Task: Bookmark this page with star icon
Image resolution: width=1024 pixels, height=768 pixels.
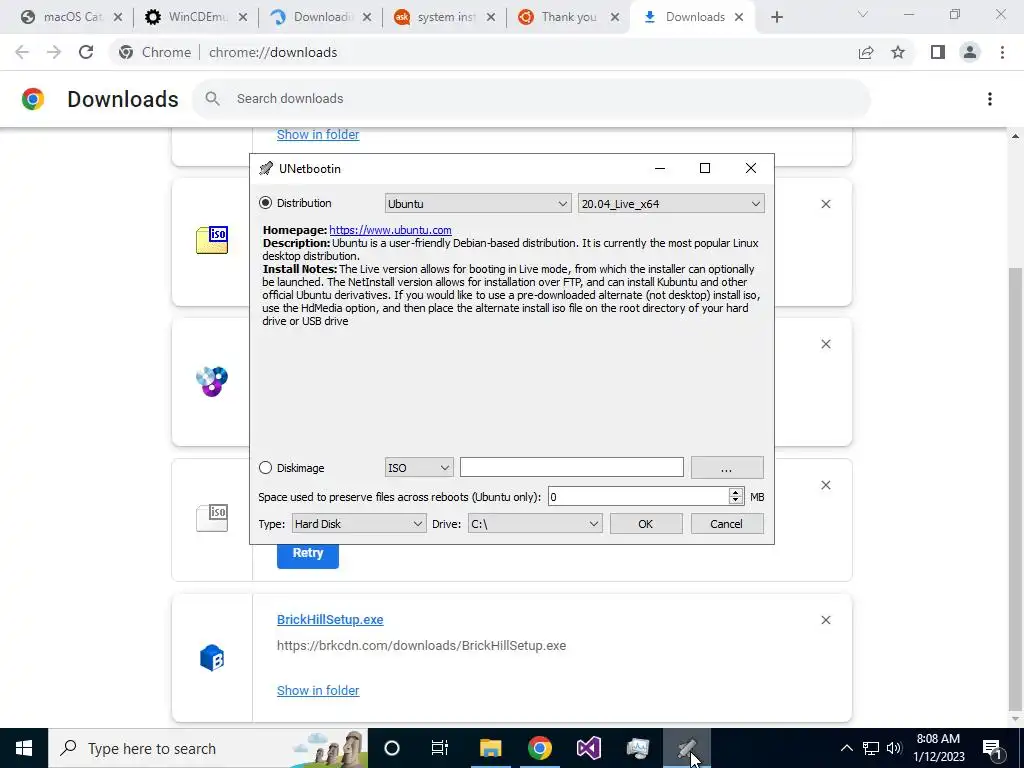Action: coord(898,52)
